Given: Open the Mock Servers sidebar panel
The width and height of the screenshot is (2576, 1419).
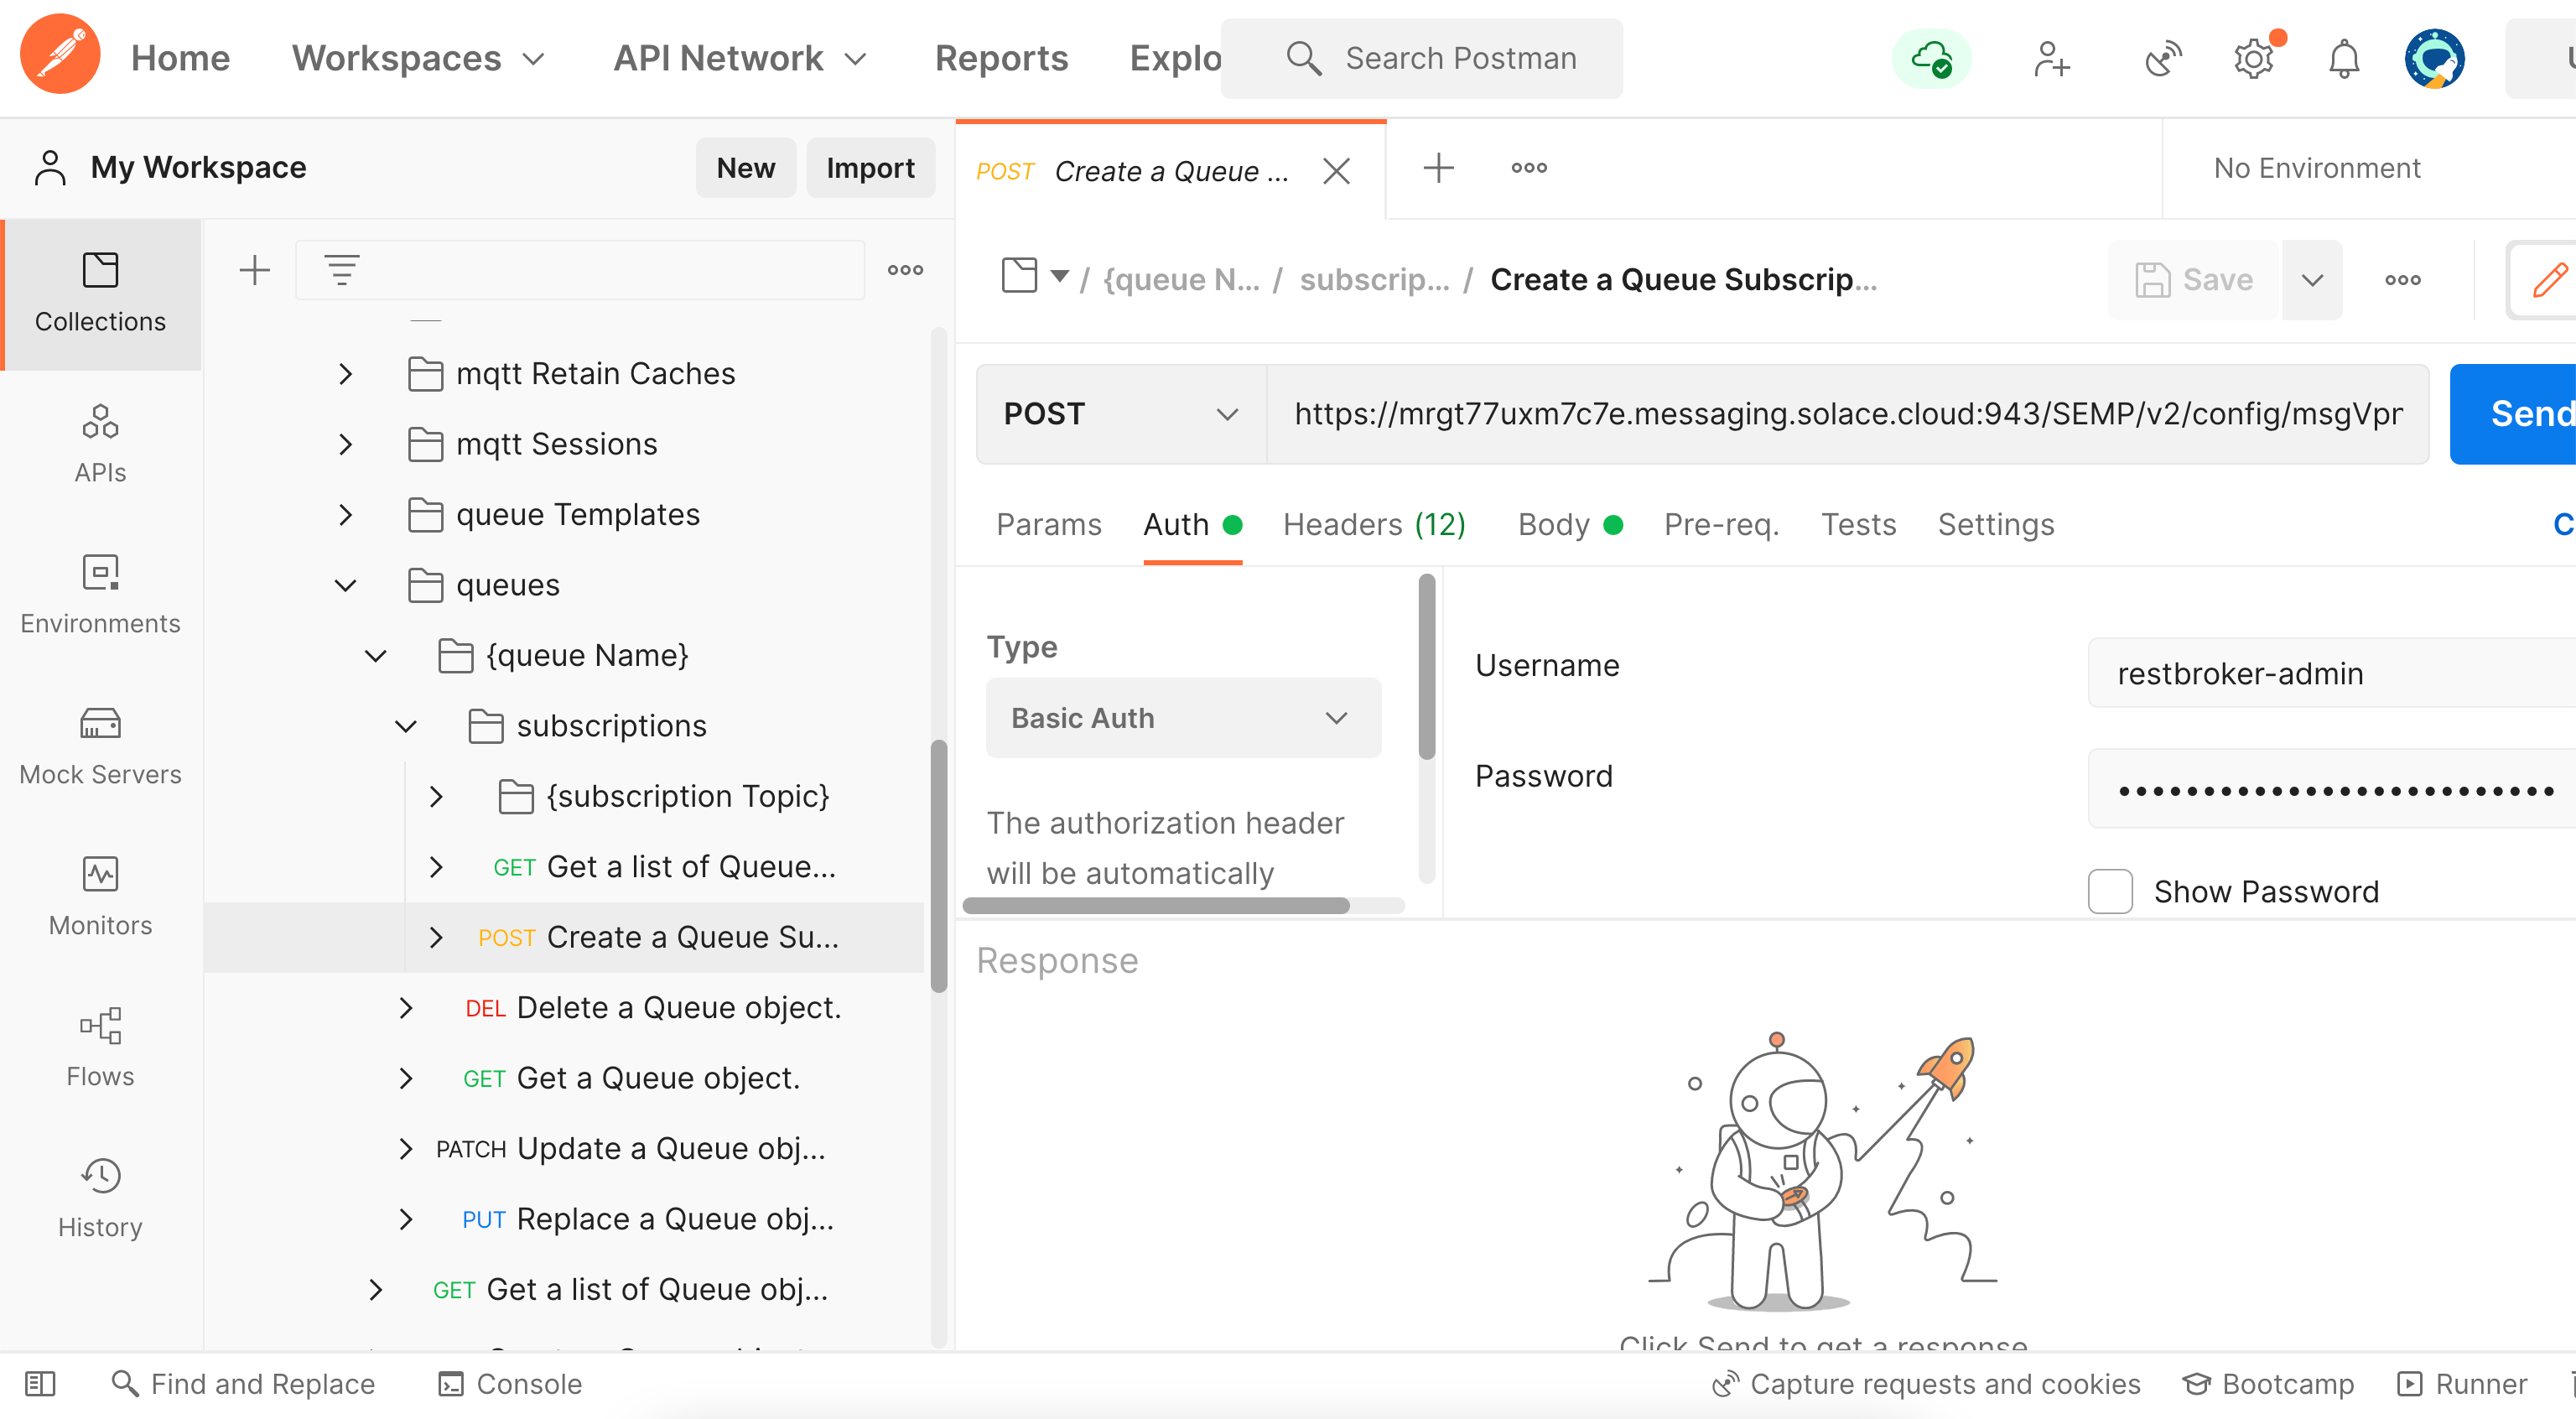Looking at the screenshot, I should point(100,745).
